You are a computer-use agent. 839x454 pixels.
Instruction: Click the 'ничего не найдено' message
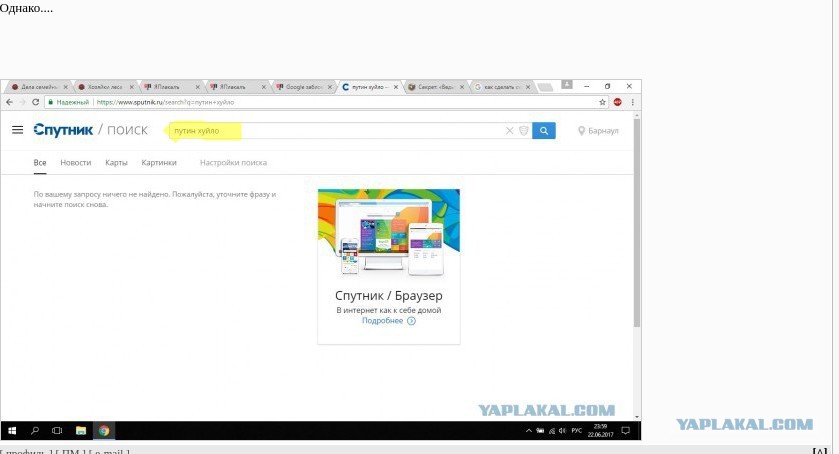coord(155,199)
